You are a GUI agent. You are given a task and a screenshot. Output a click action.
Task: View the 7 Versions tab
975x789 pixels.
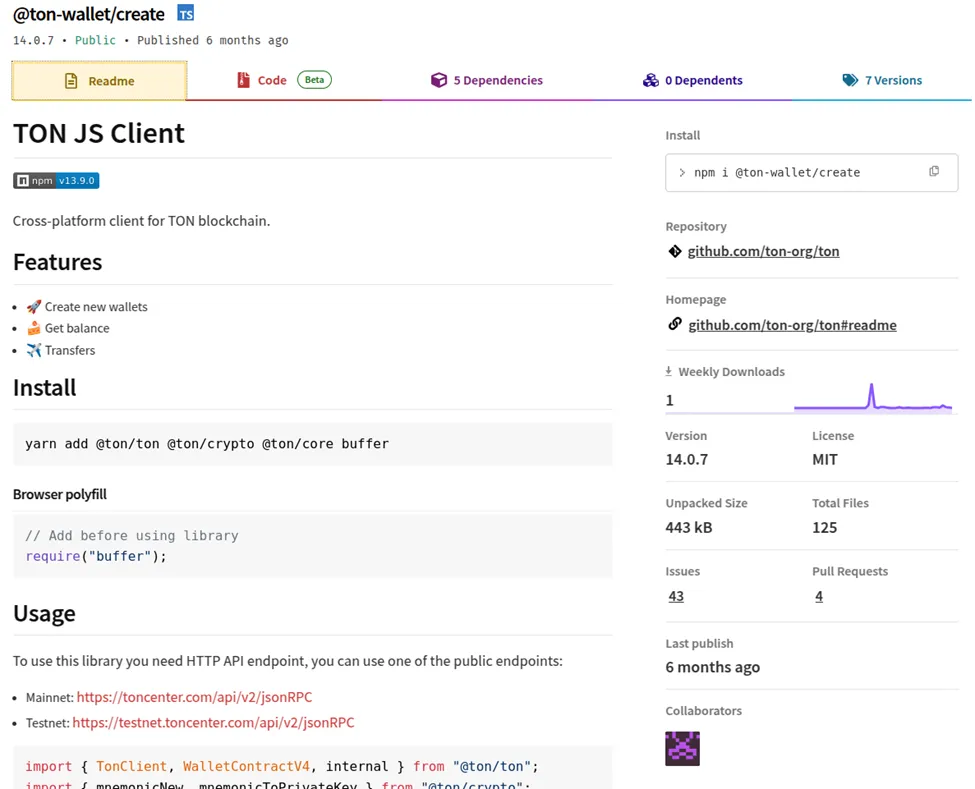(882, 80)
